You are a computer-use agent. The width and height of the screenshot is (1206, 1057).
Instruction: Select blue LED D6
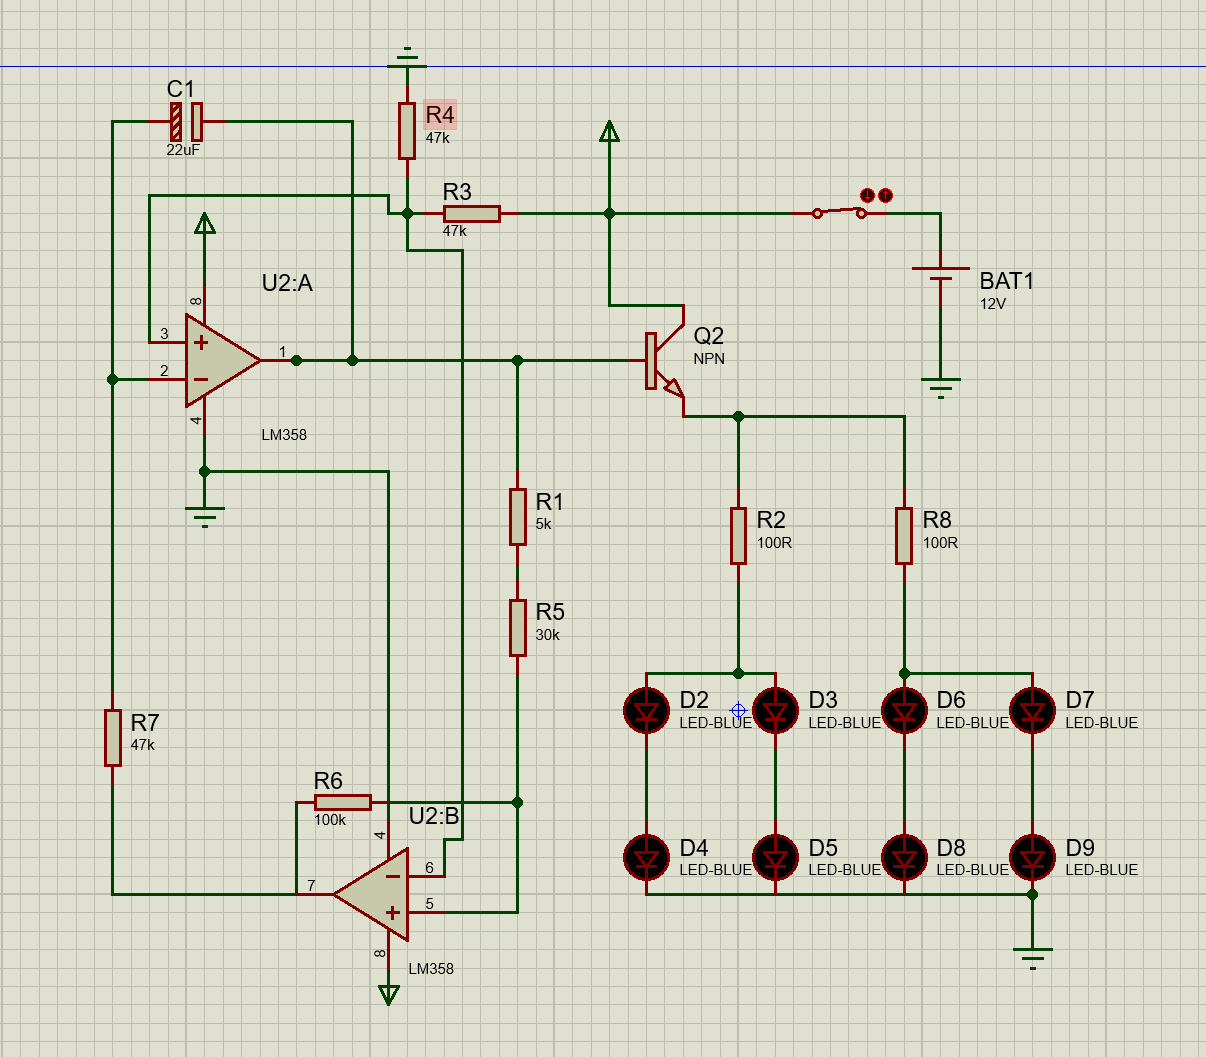coord(904,711)
